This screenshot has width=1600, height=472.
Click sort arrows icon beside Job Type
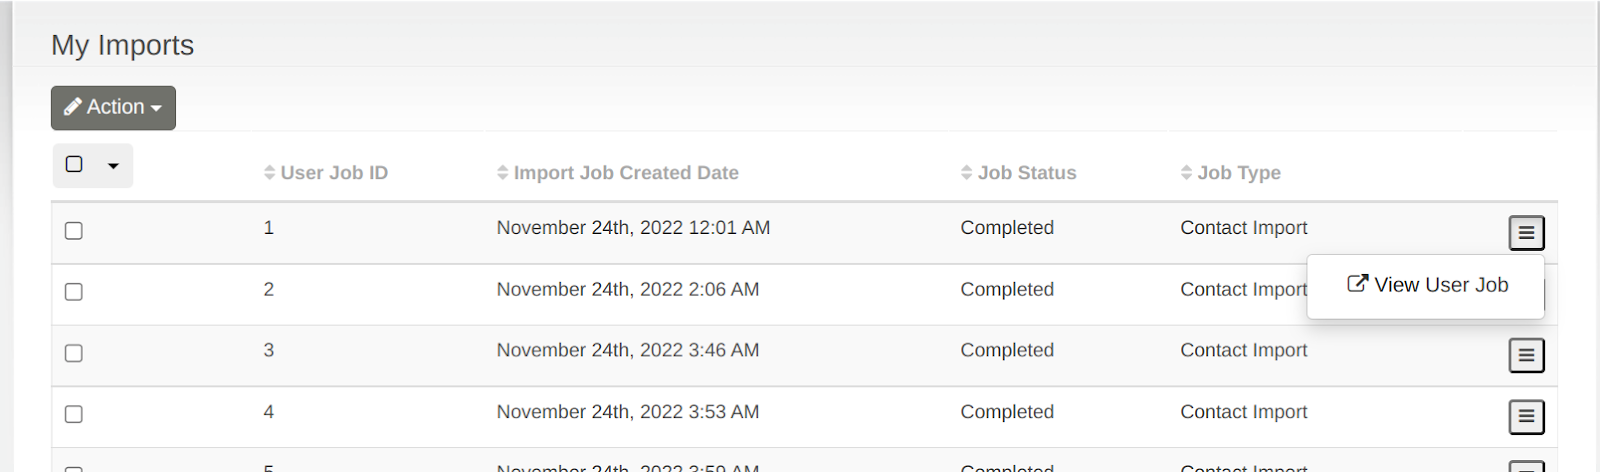coord(1186,173)
